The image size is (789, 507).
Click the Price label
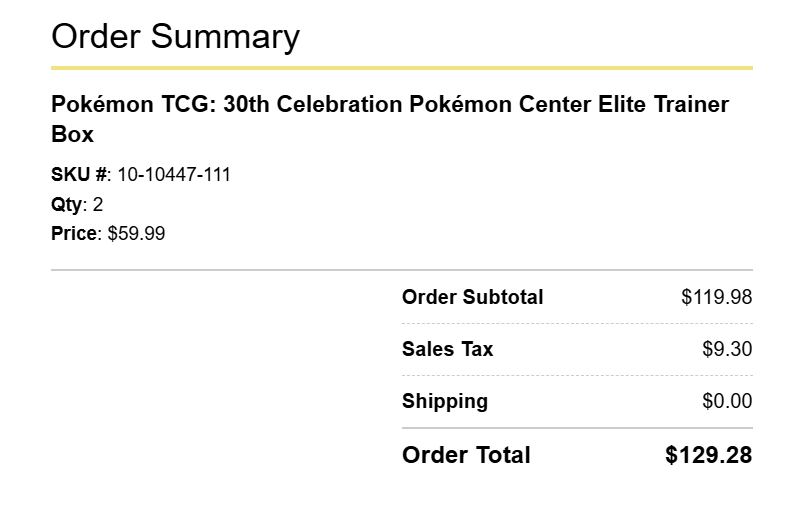click(x=74, y=233)
